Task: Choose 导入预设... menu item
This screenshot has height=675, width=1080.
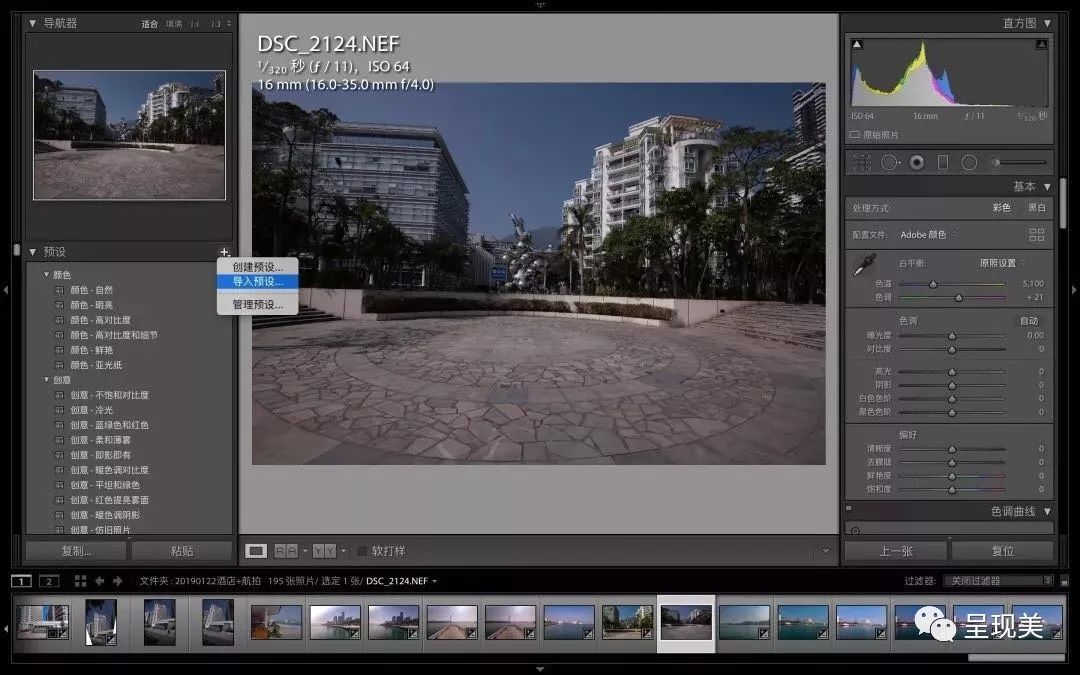Action: click(258, 281)
